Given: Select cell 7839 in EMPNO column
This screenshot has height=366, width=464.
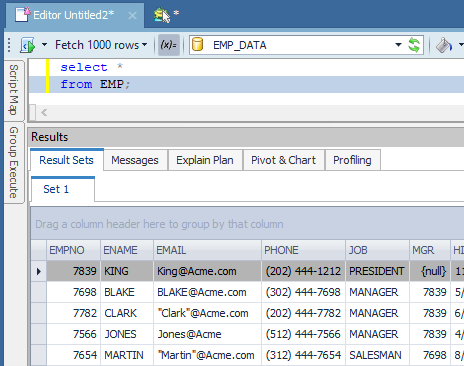Looking at the screenshot, I should (73, 271).
